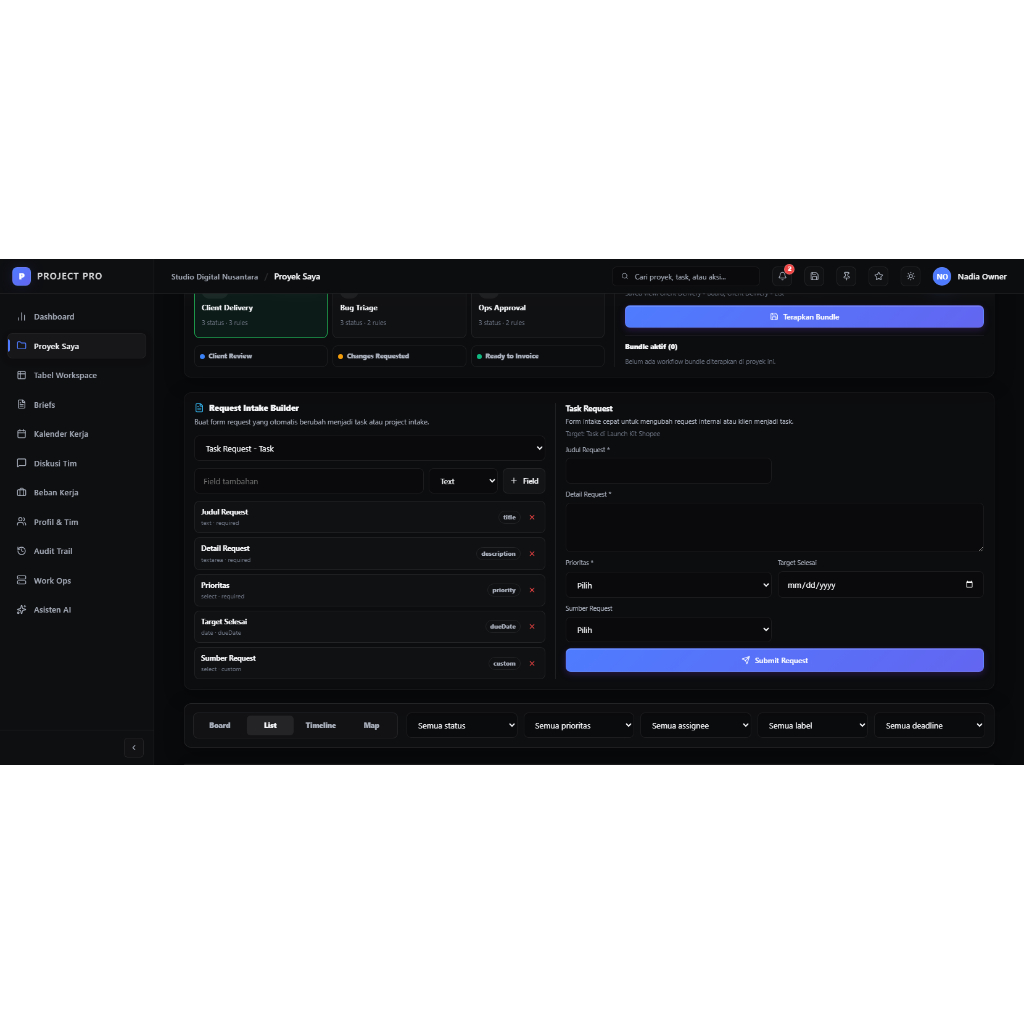Click the Terapkan Bundle button

pos(804,317)
